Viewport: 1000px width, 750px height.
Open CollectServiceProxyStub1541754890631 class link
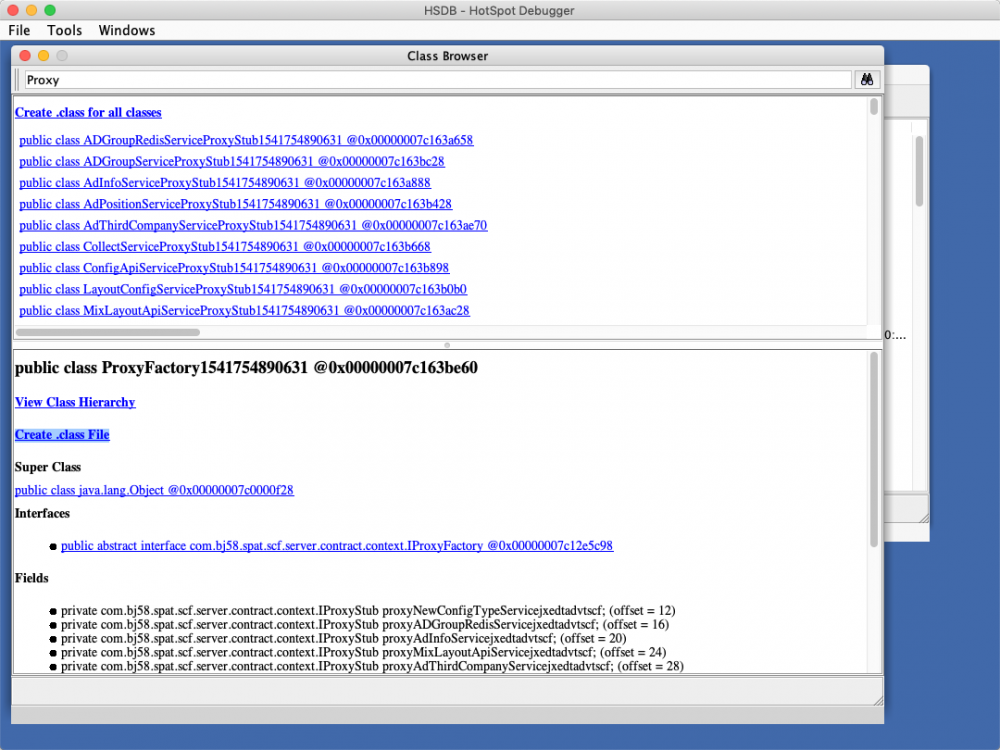click(224, 246)
